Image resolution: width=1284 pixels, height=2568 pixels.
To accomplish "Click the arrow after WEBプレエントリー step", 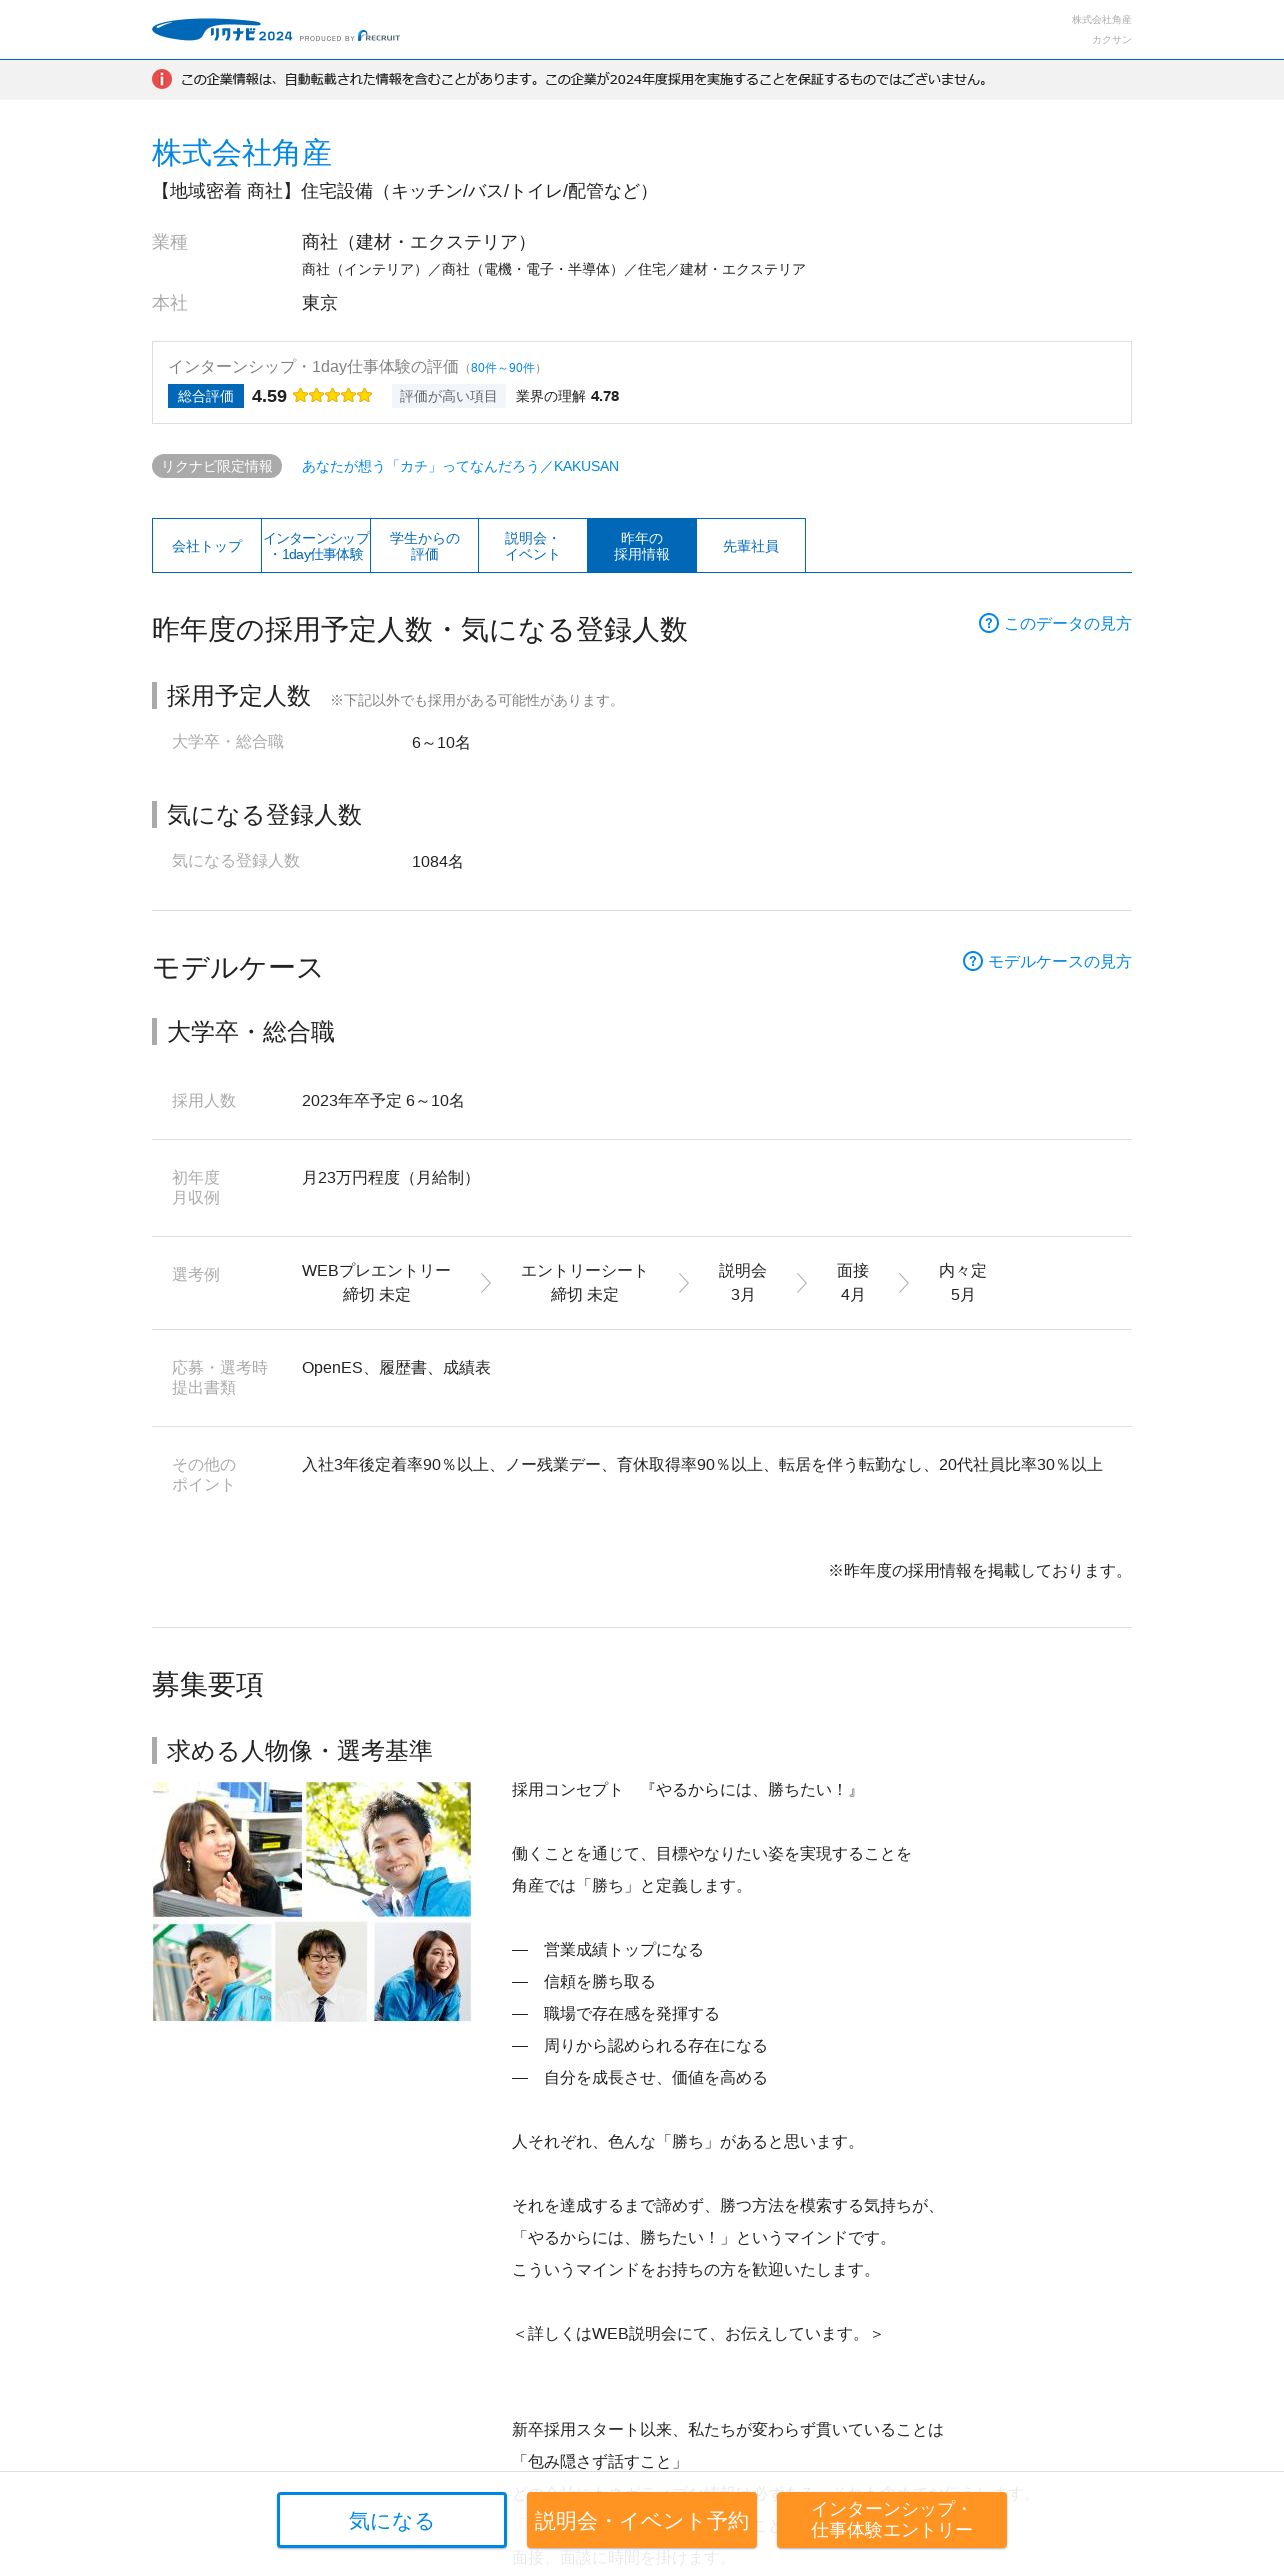I will click(486, 1283).
